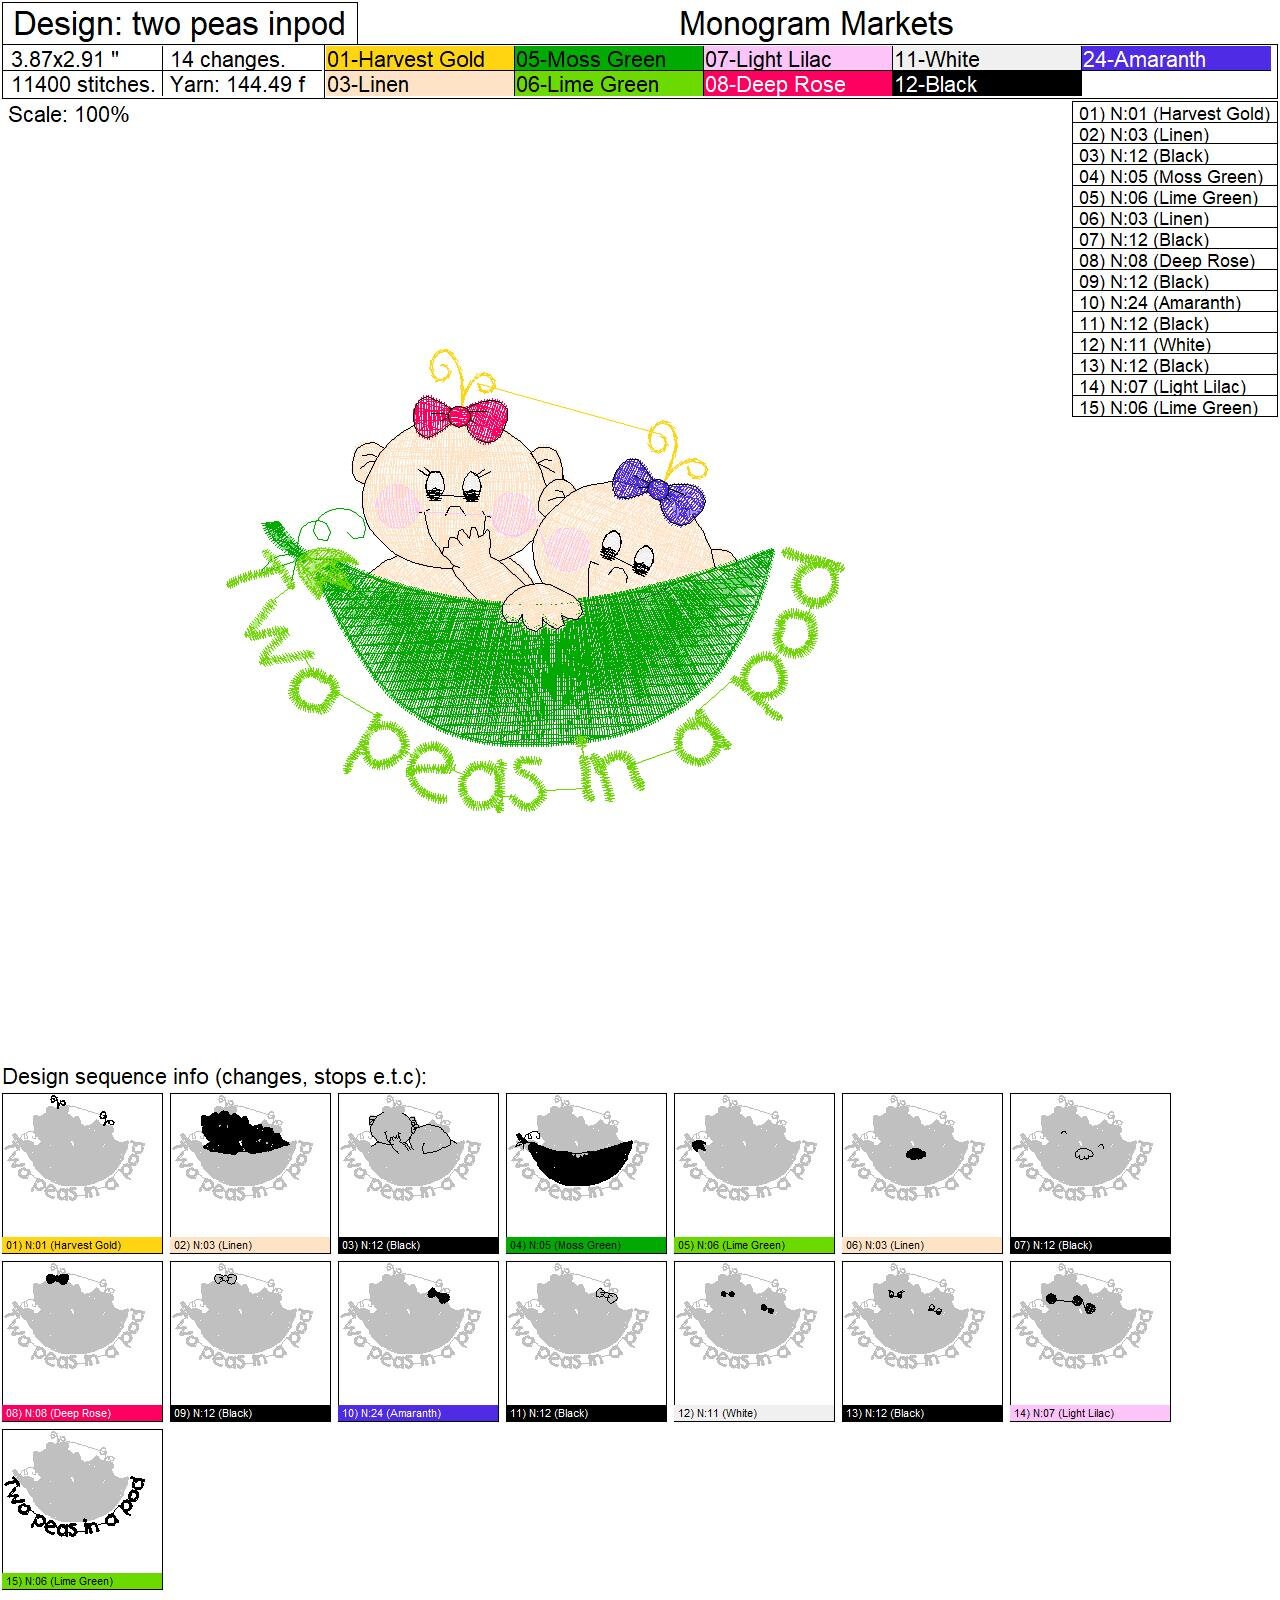1280x1600 pixels.
Task: Select sequence row 05) N:06 (Lime Green)
Action: click(x=1174, y=197)
